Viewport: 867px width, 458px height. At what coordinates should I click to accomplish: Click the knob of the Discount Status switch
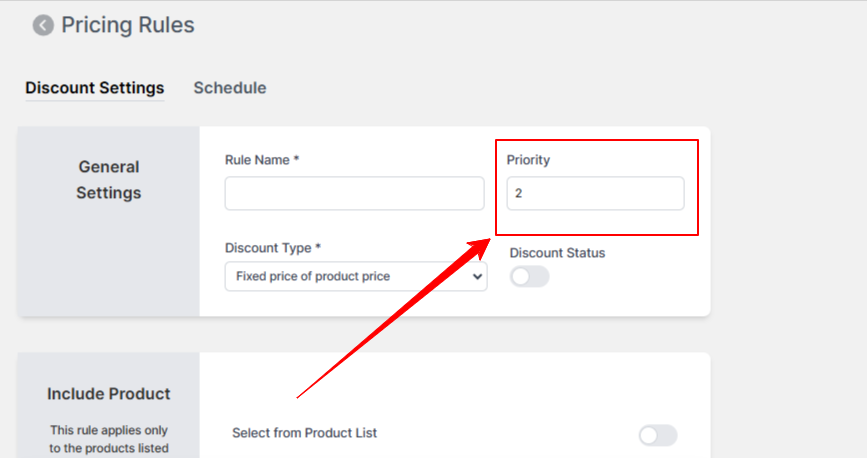tap(521, 277)
